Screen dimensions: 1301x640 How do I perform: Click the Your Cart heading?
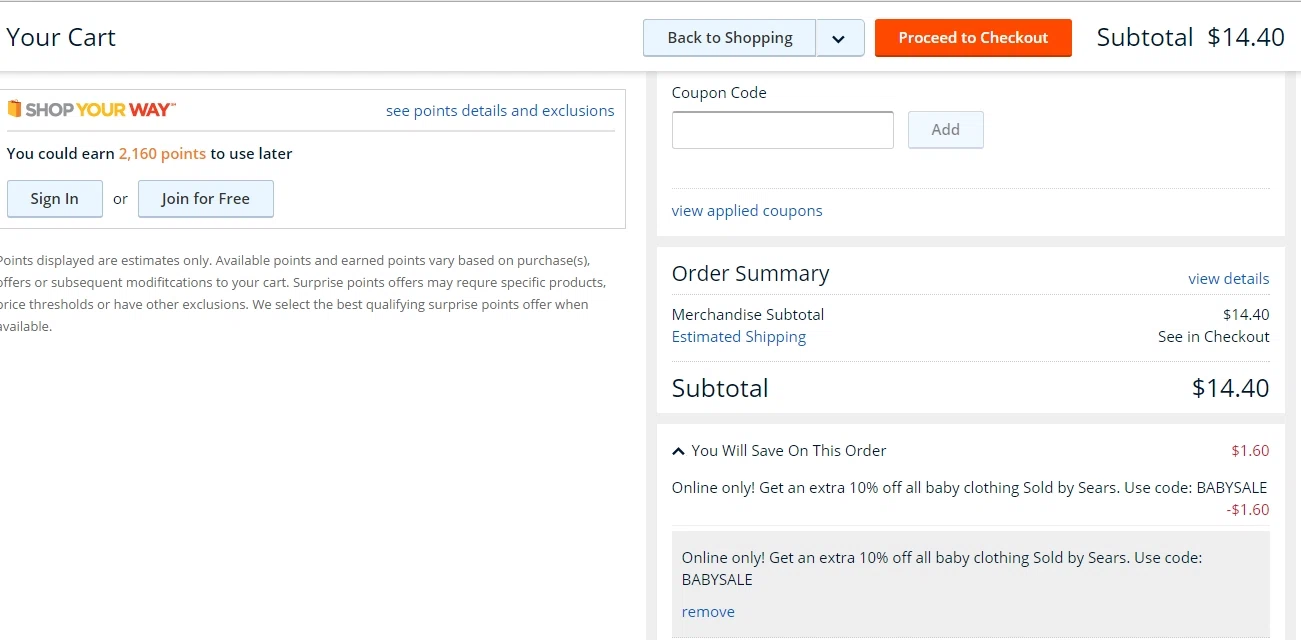coord(61,38)
